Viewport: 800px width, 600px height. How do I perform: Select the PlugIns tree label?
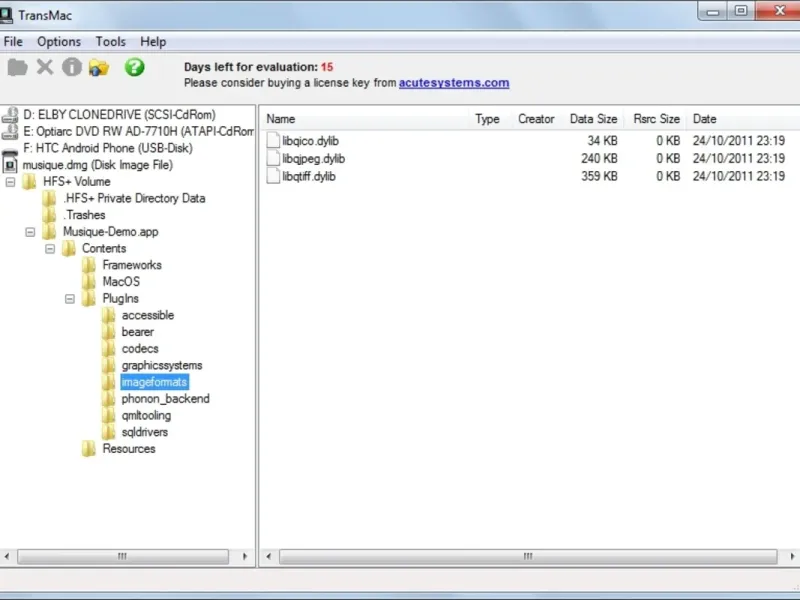pyautogui.click(x=120, y=298)
